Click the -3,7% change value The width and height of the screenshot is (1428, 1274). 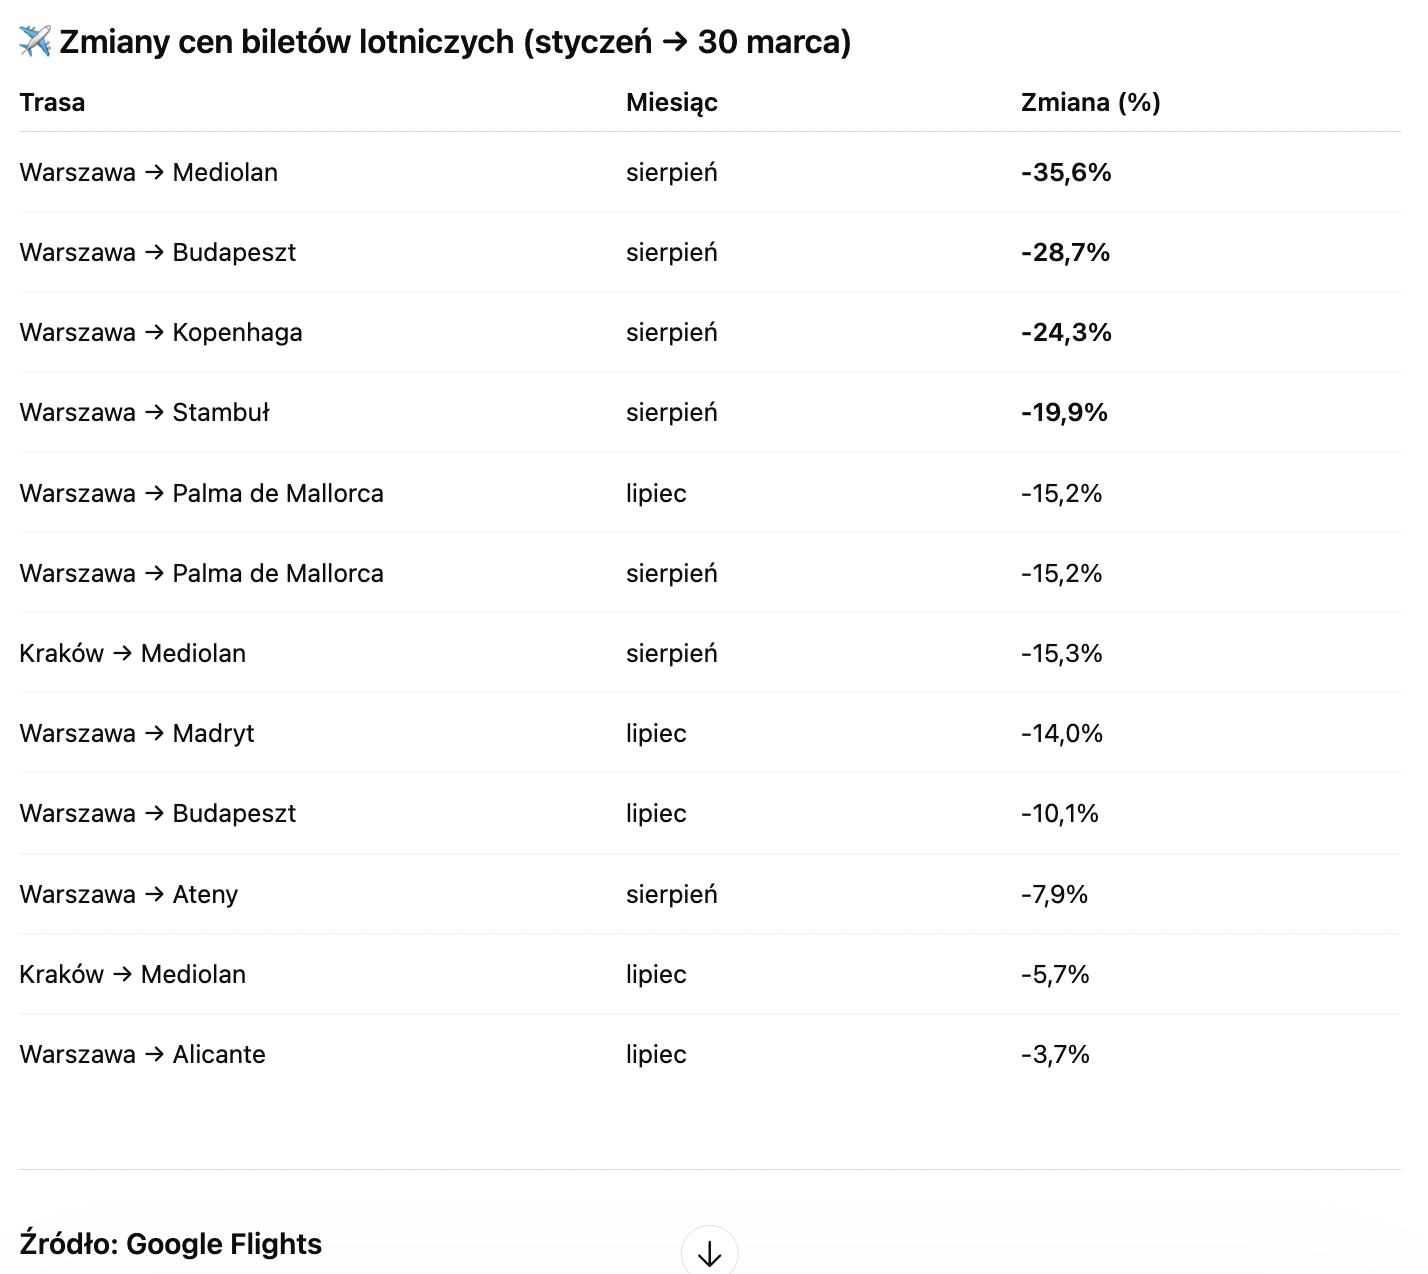tap(1055, 1054)
